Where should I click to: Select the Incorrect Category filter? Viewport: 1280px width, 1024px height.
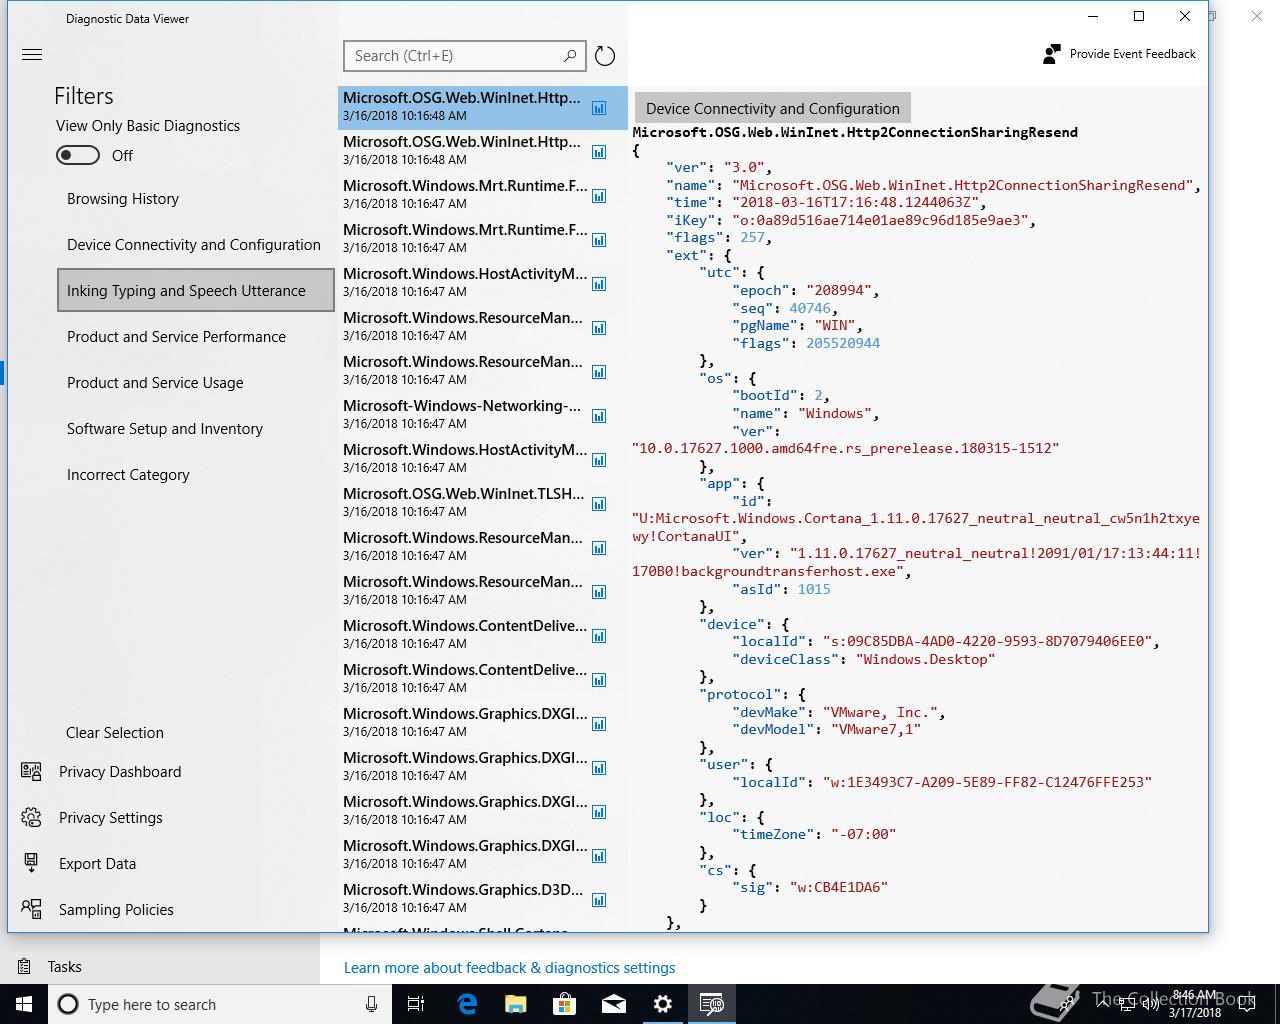pos(128,475)
